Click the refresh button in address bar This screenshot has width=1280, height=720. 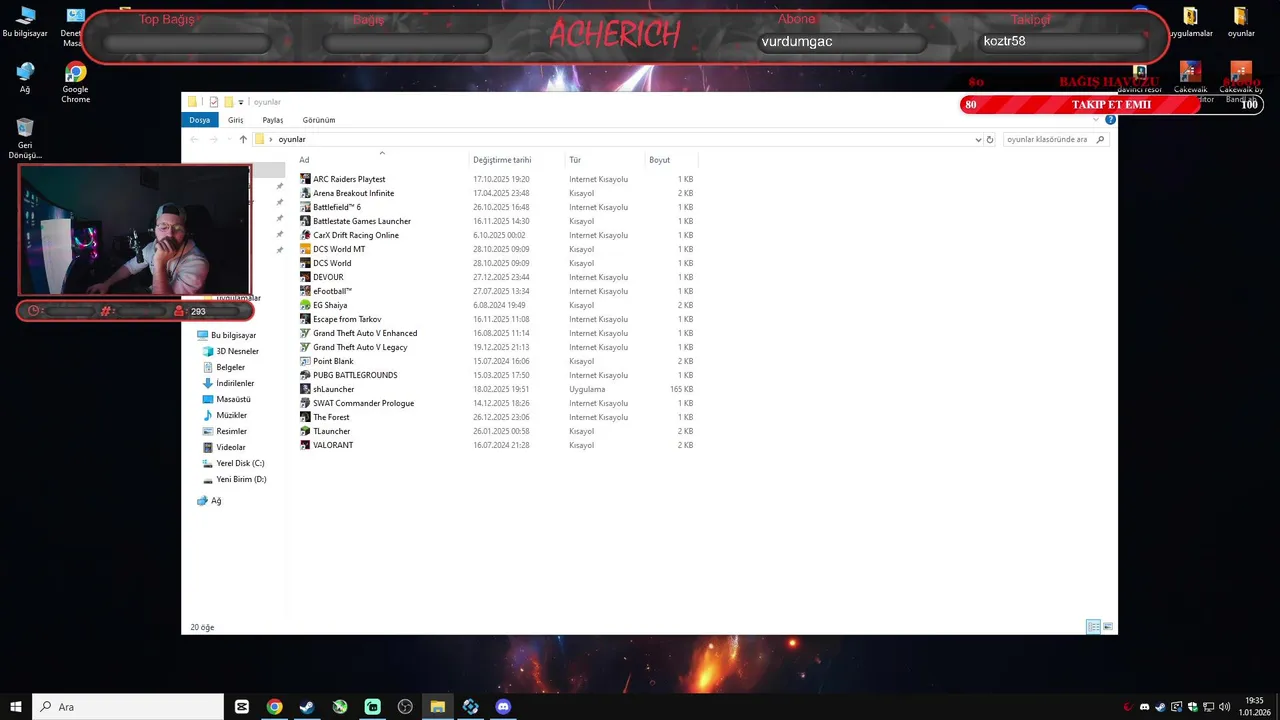pos(990,139)
